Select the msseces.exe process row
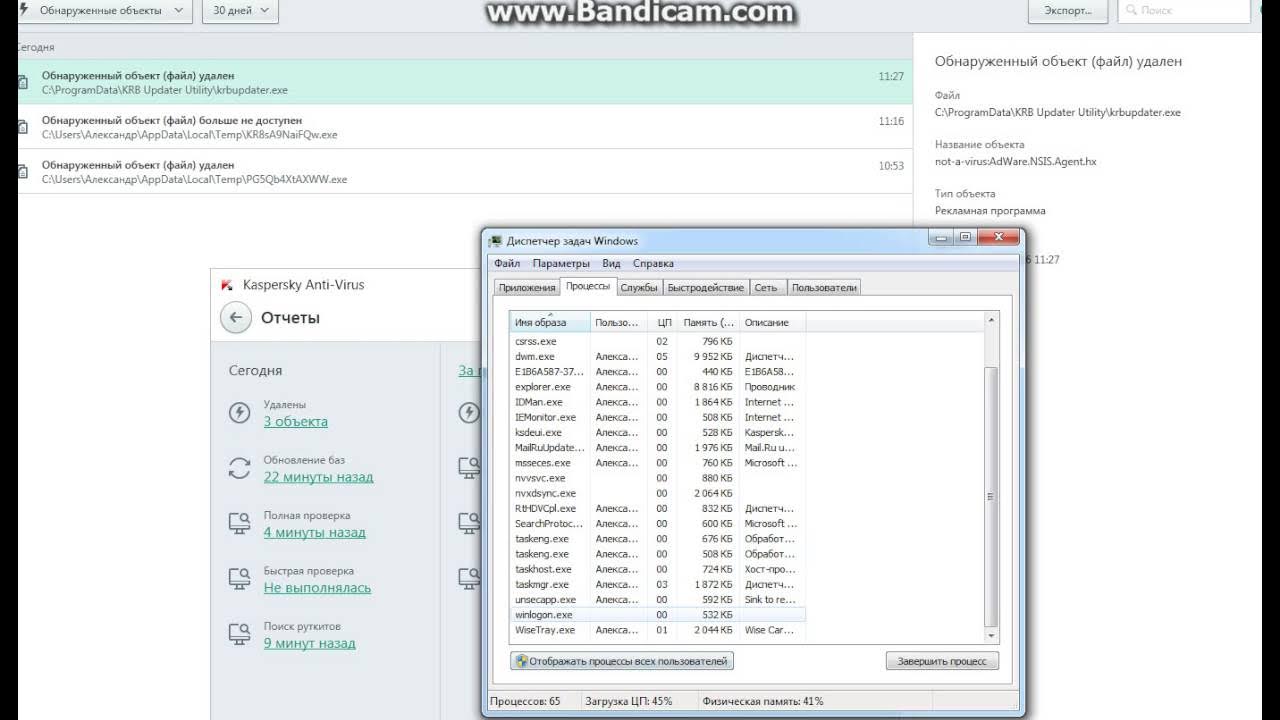Image resolution: width=1280 pixels, height=720 pixels. (657, 463)
